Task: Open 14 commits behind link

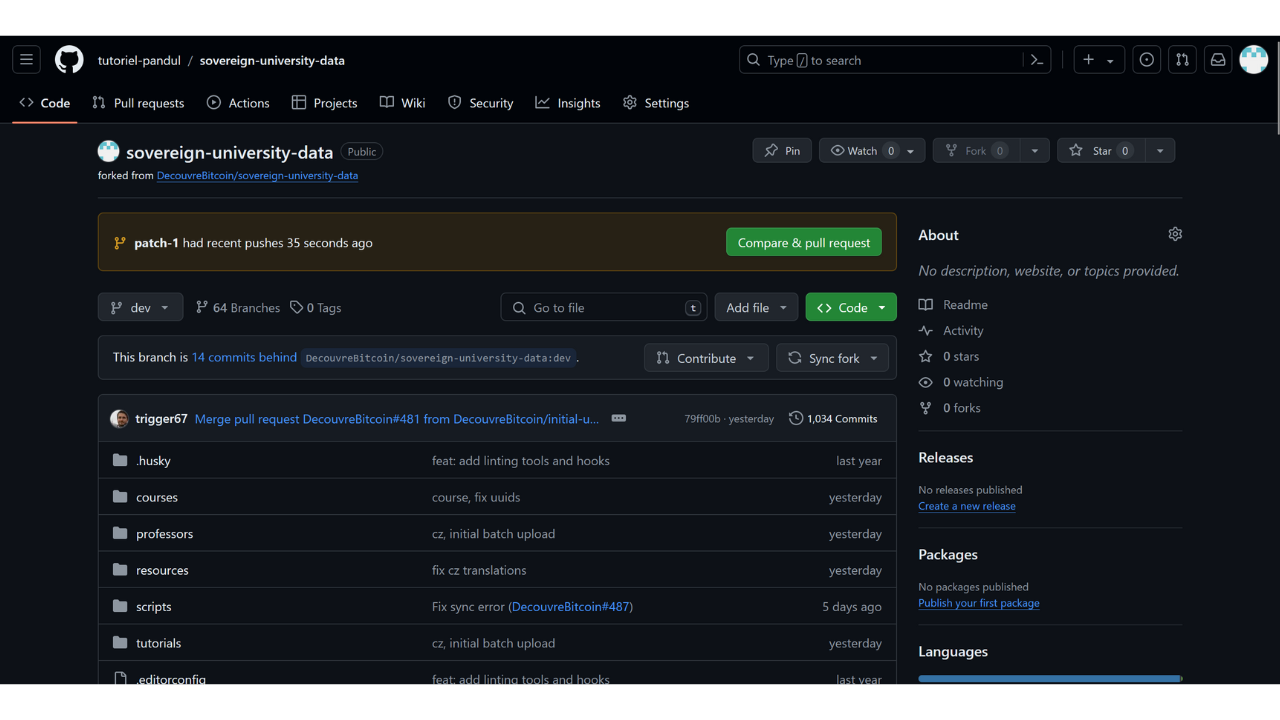Action: pos(244,357)
